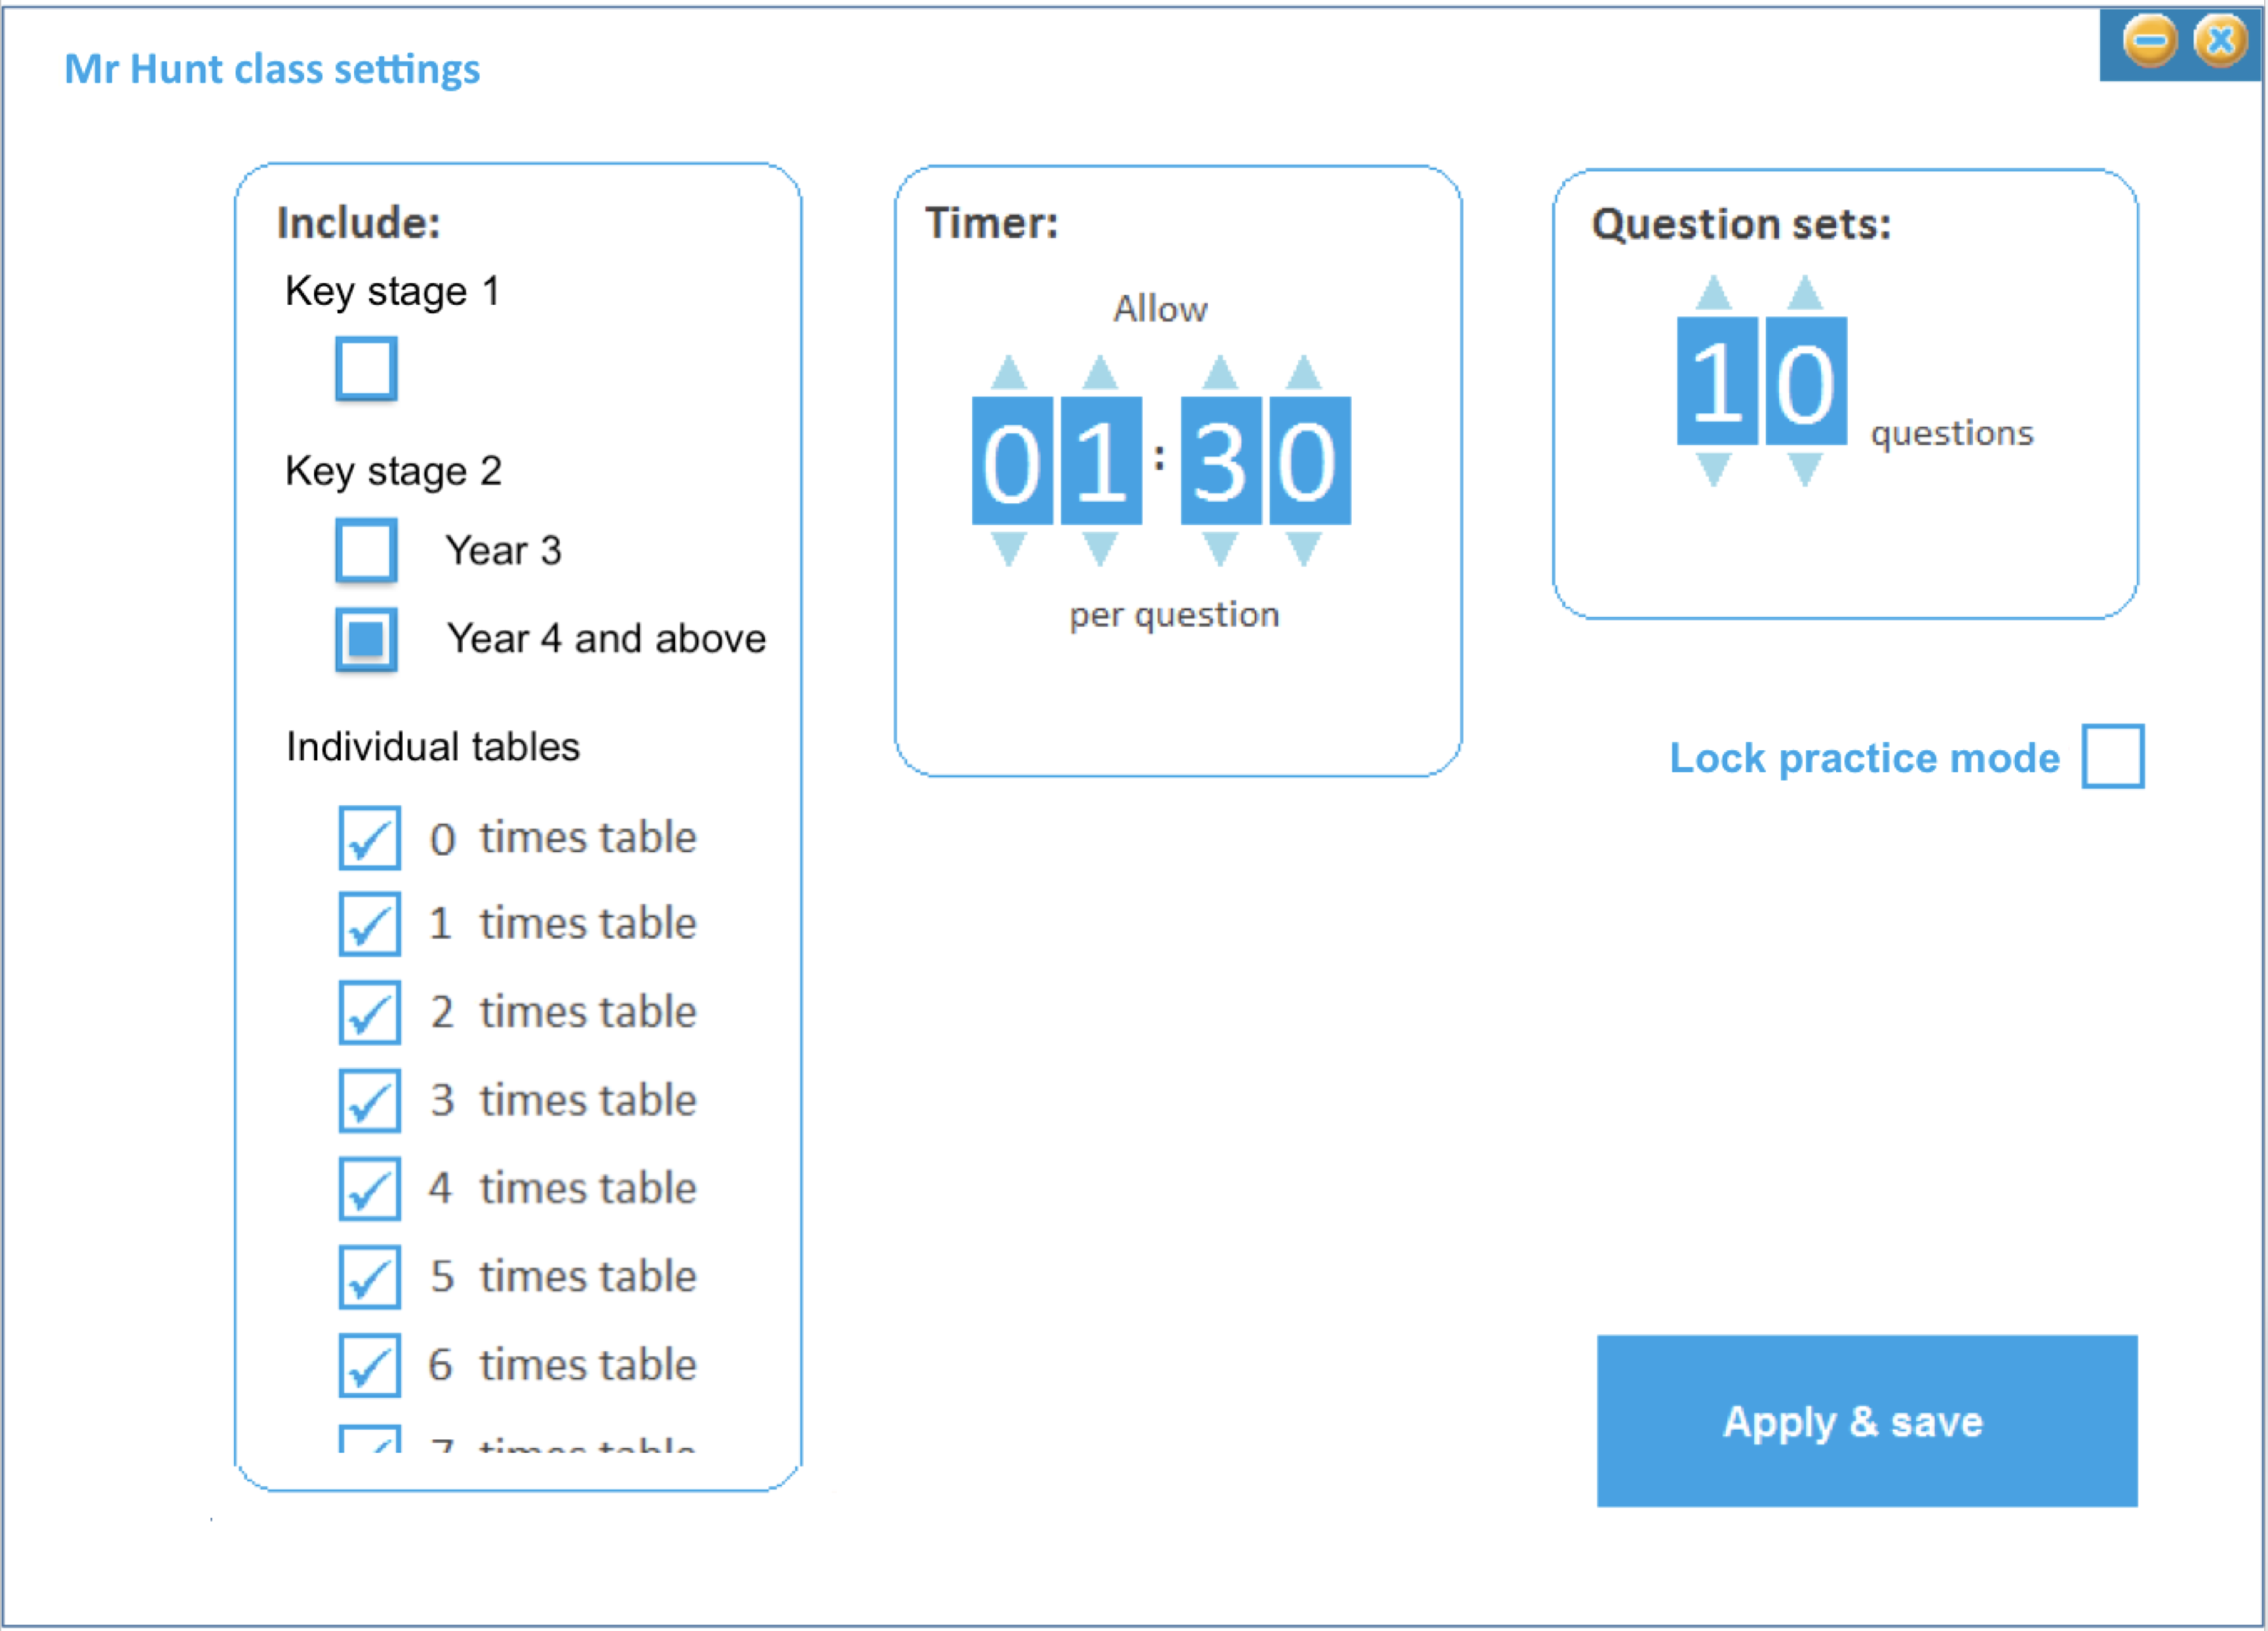The height and width of the screenshot is (1631, 2268).
Task: Minimize the class settings window
Action: coord(2149,41)
